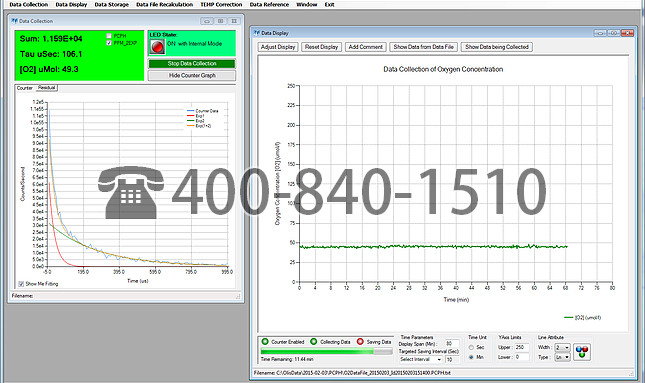This screenshot has height=383, width=645.
Task: Open the TEMP Correction menu
Action: tap(221, 5)
